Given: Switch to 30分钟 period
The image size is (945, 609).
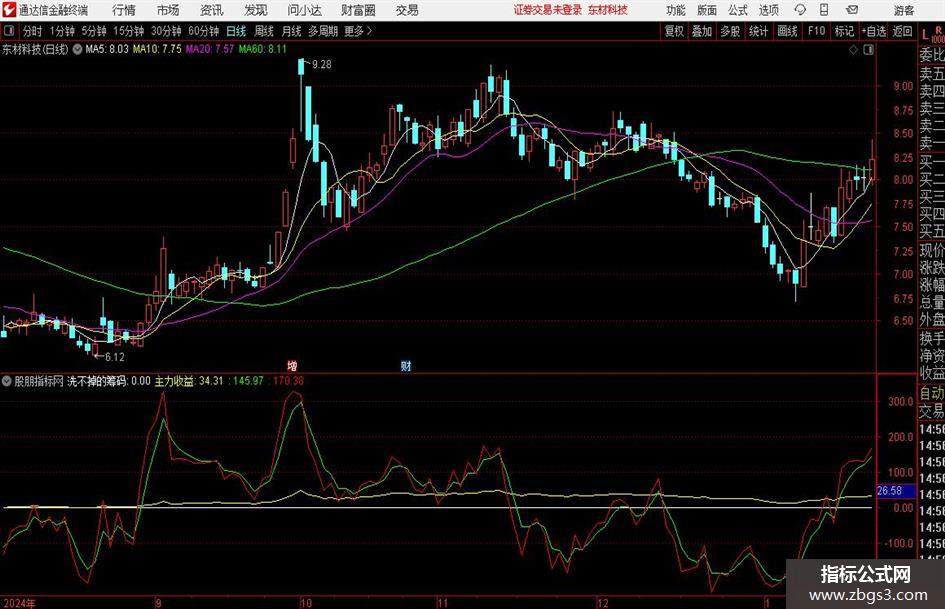Looking at the screenshot, I should click(x=166, y=31).
